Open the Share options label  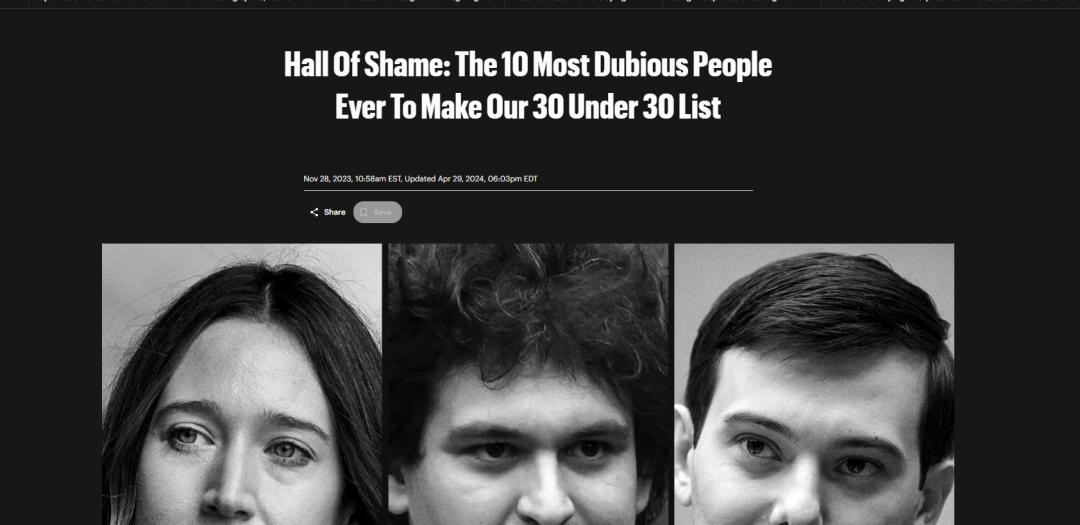point(335,212)
